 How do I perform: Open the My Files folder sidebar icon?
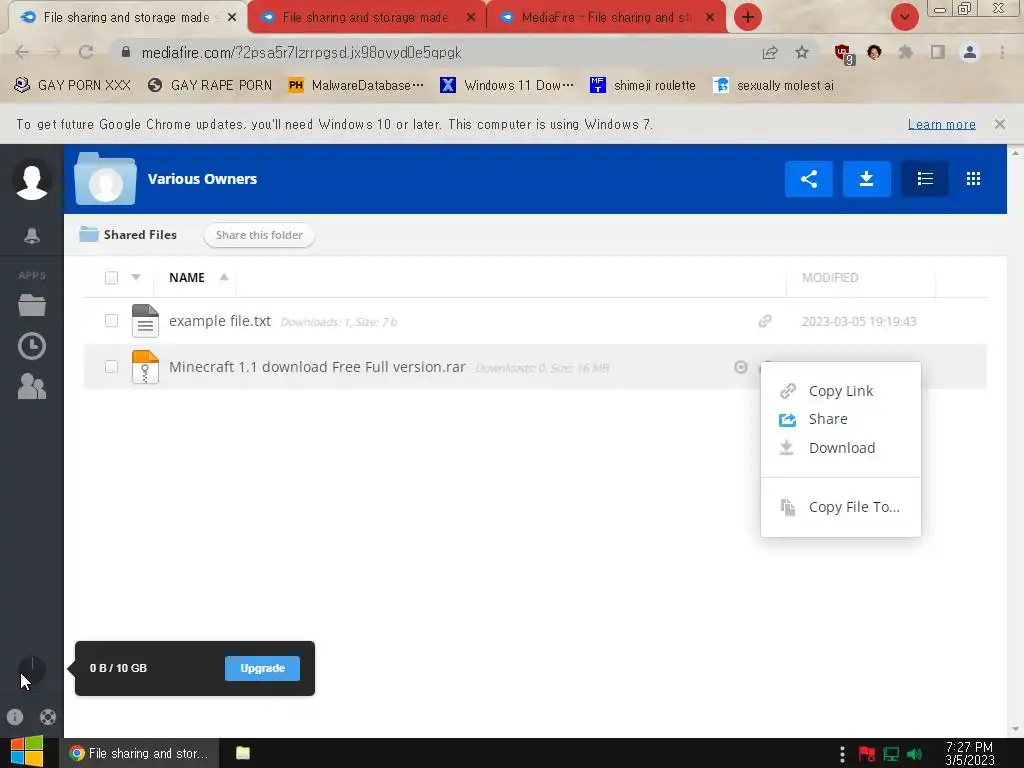coord(31,305)
